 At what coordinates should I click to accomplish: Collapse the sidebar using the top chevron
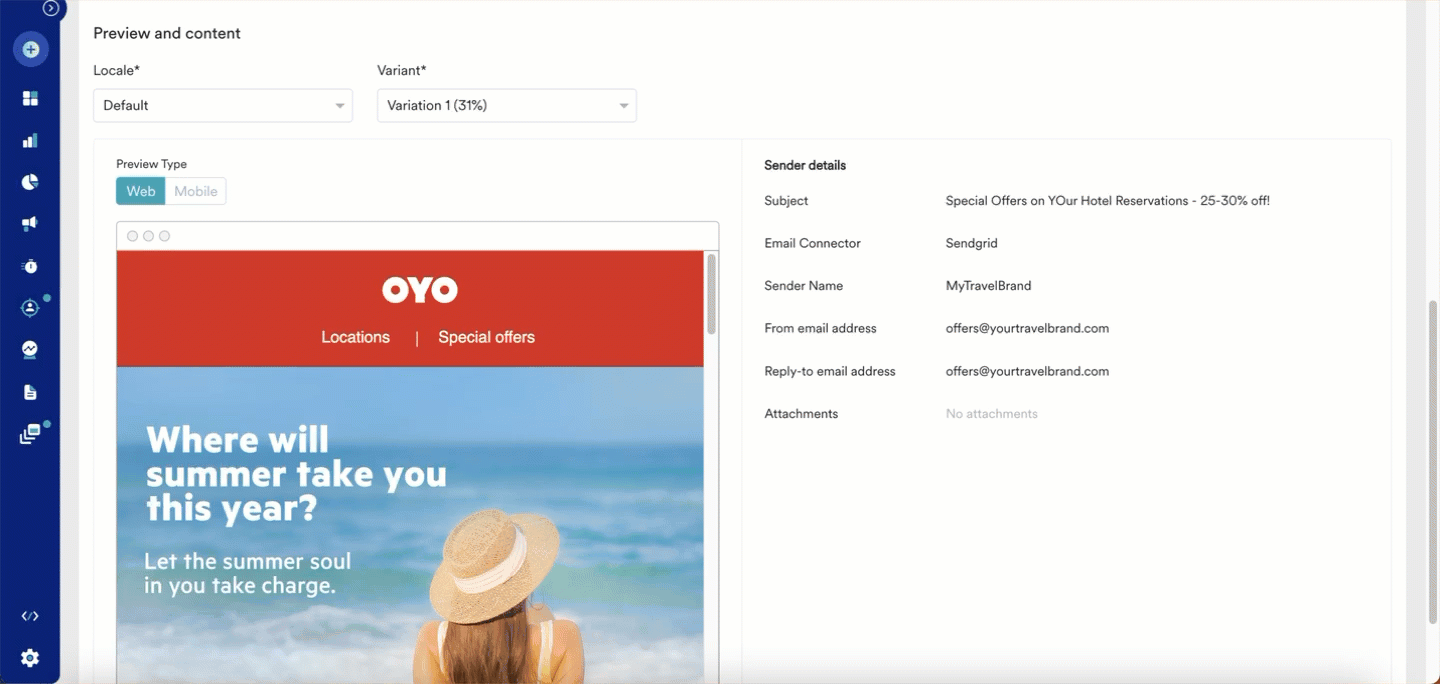[x=49, y=9]
